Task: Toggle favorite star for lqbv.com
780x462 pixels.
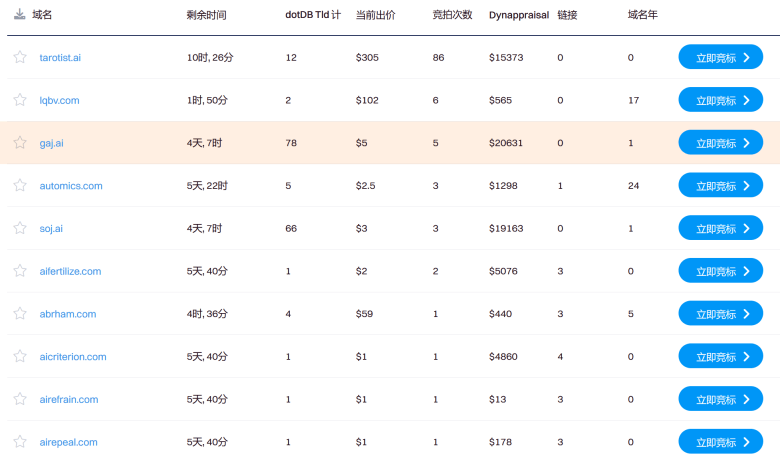Action: 20,100
